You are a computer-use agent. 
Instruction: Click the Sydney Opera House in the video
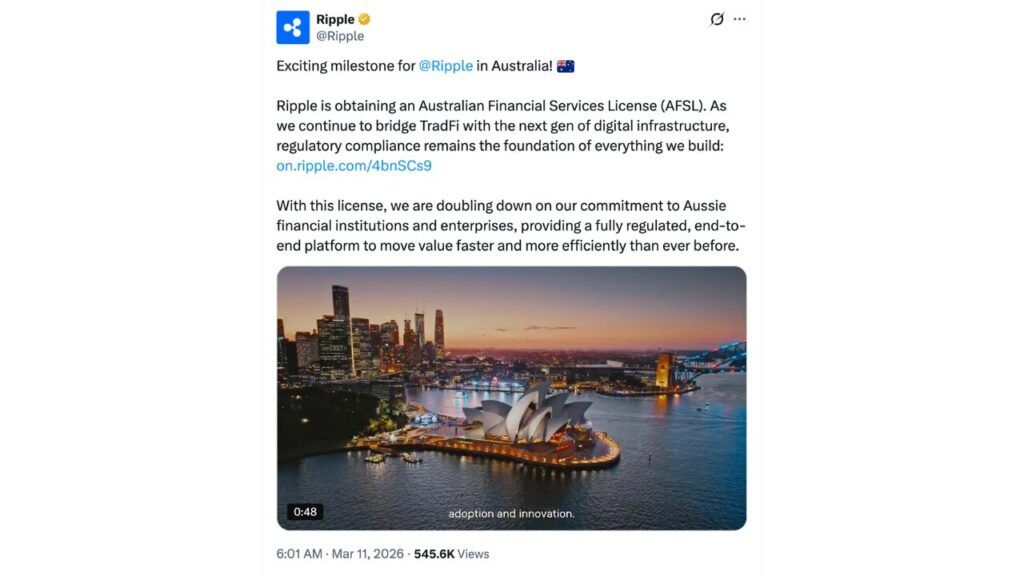pyautogui.click(x=522, y=416)
